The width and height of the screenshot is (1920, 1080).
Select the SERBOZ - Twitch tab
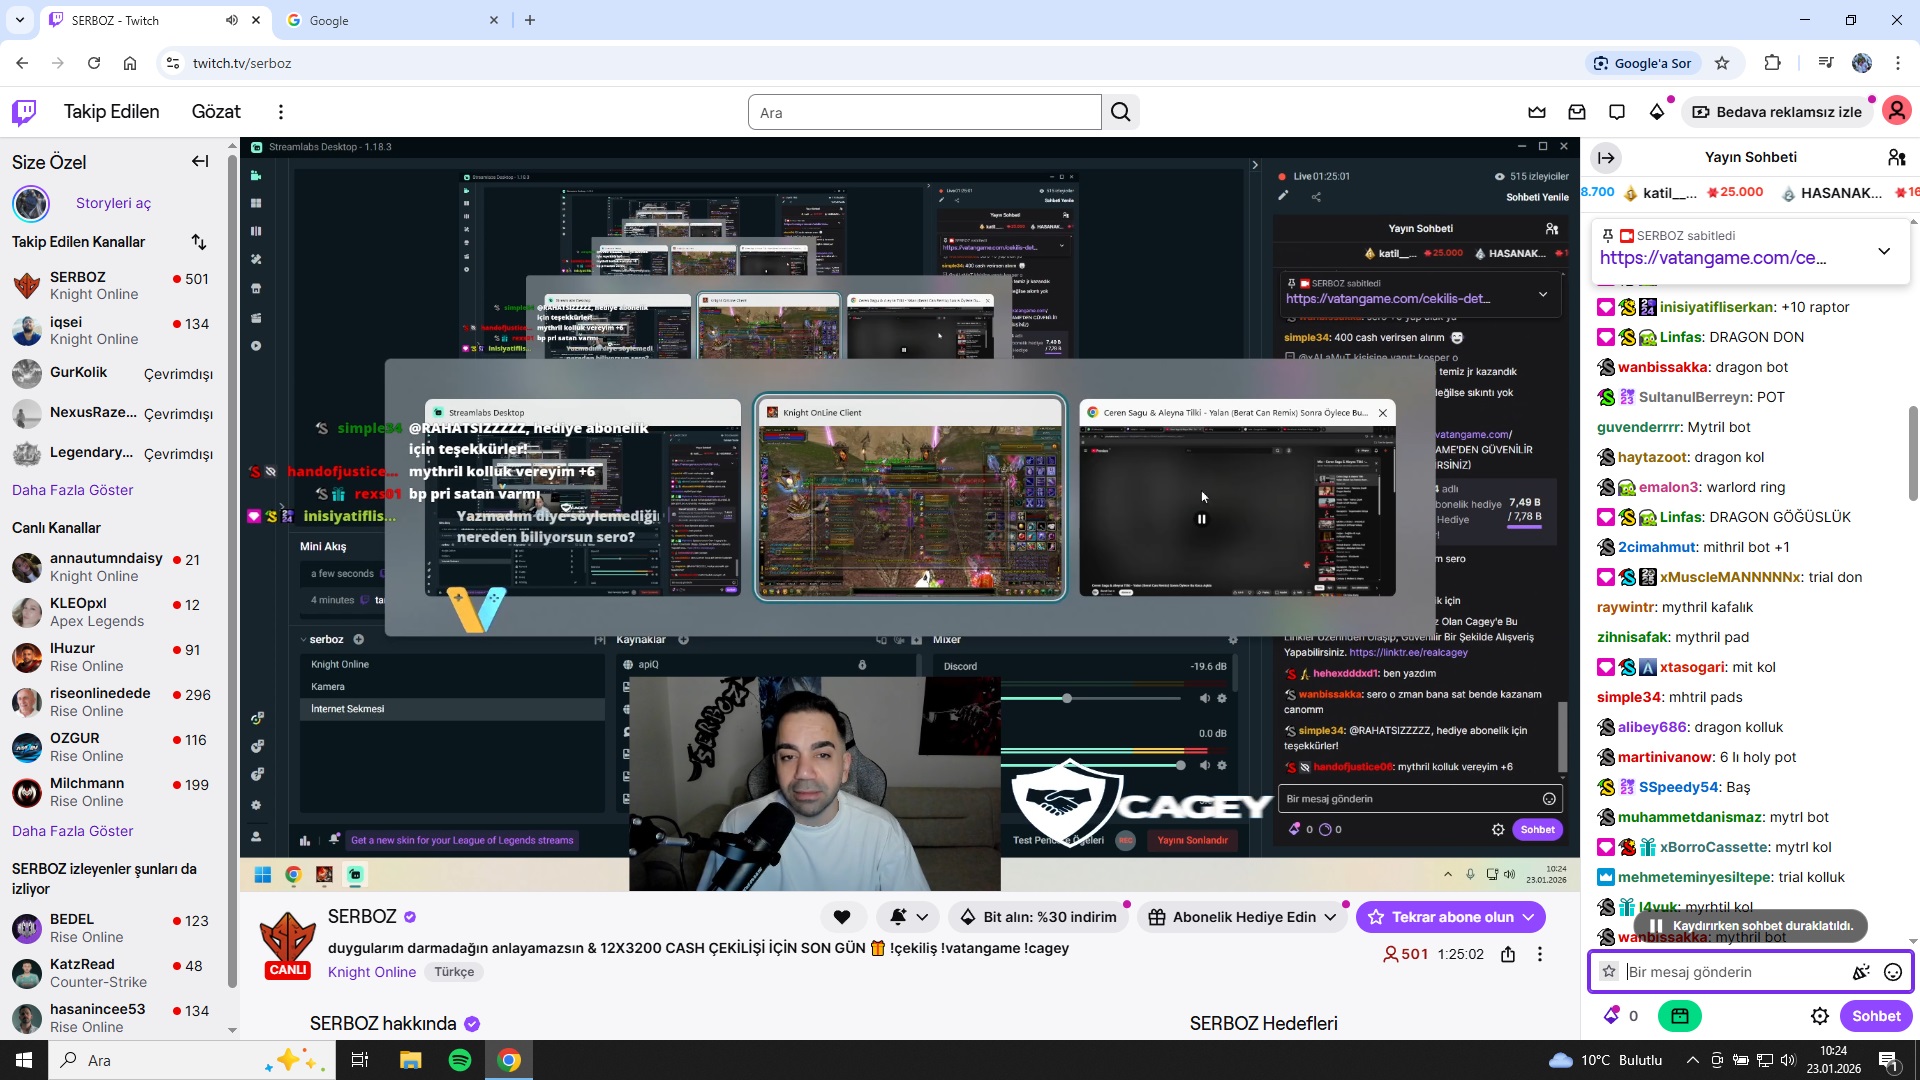(156, 20)
